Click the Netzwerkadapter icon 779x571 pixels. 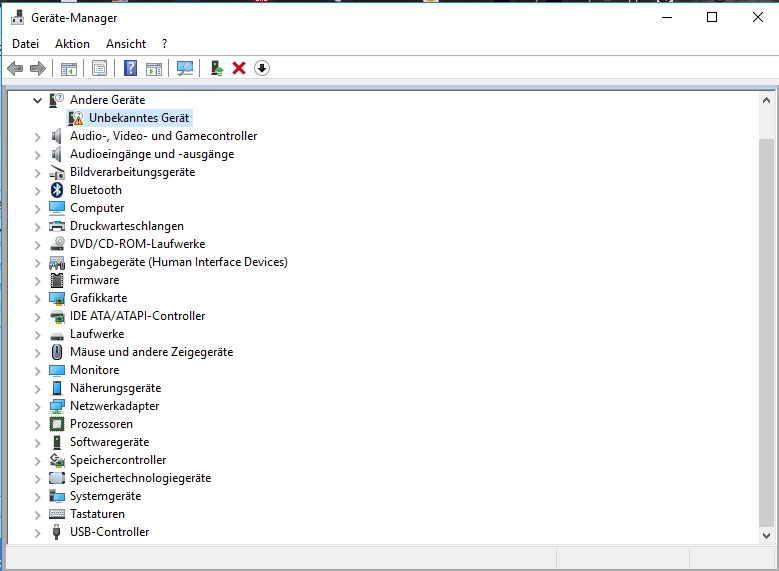(x=57, y=406)
